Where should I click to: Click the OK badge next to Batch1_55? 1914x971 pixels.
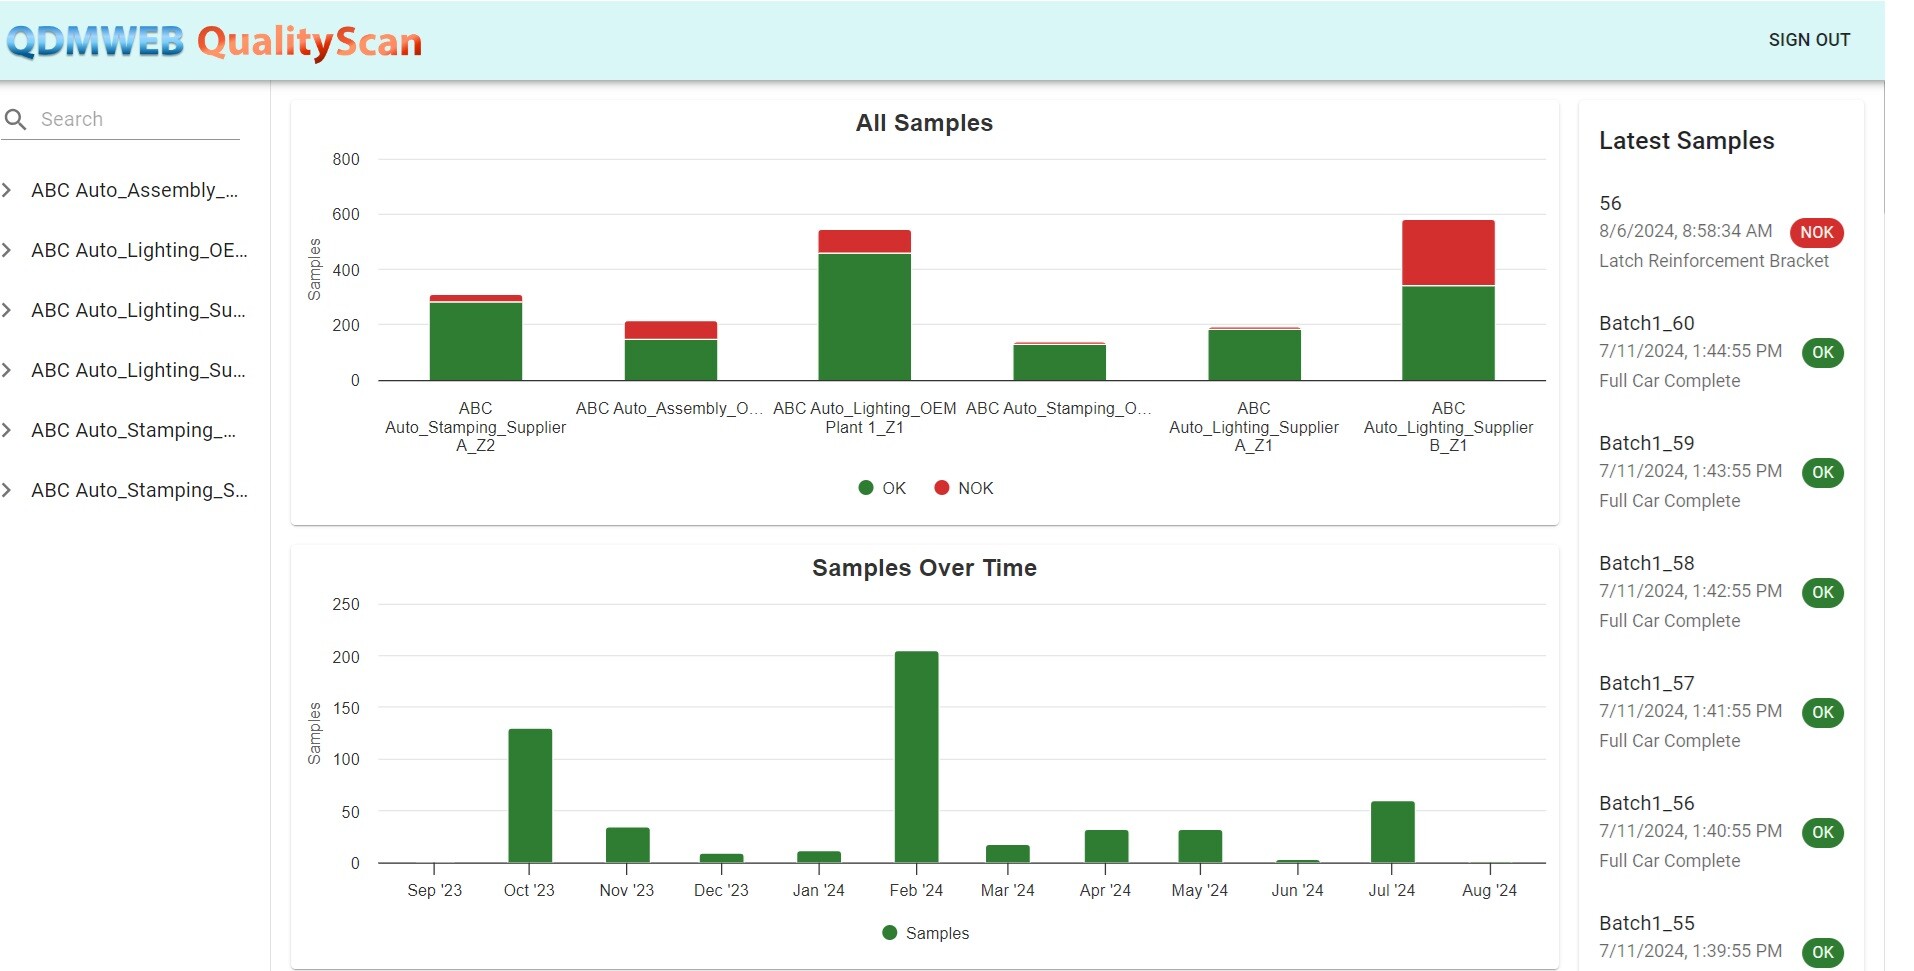tap(1822, 952)
